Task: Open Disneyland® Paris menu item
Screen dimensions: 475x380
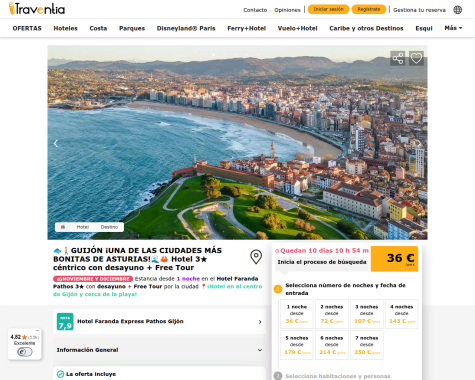Action: 186,28
